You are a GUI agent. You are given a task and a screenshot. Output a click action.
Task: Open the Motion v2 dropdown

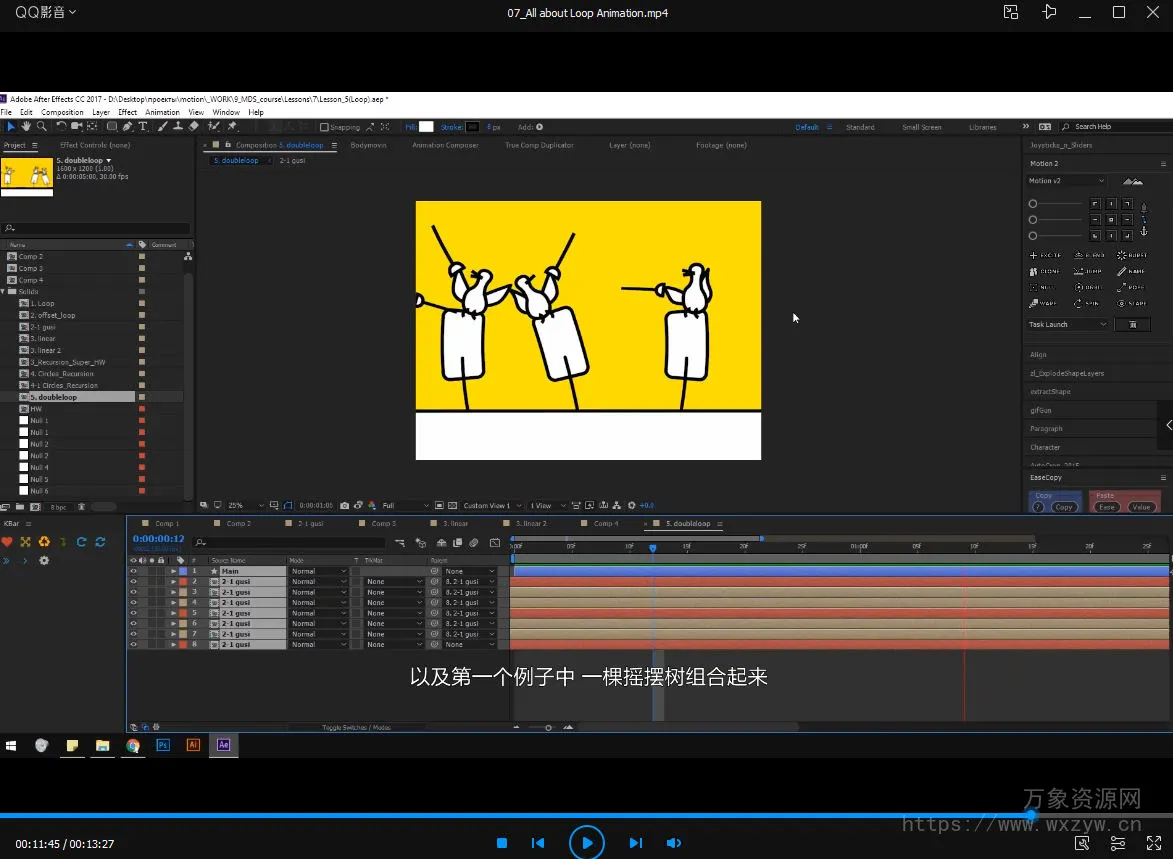click(1067, 181)
